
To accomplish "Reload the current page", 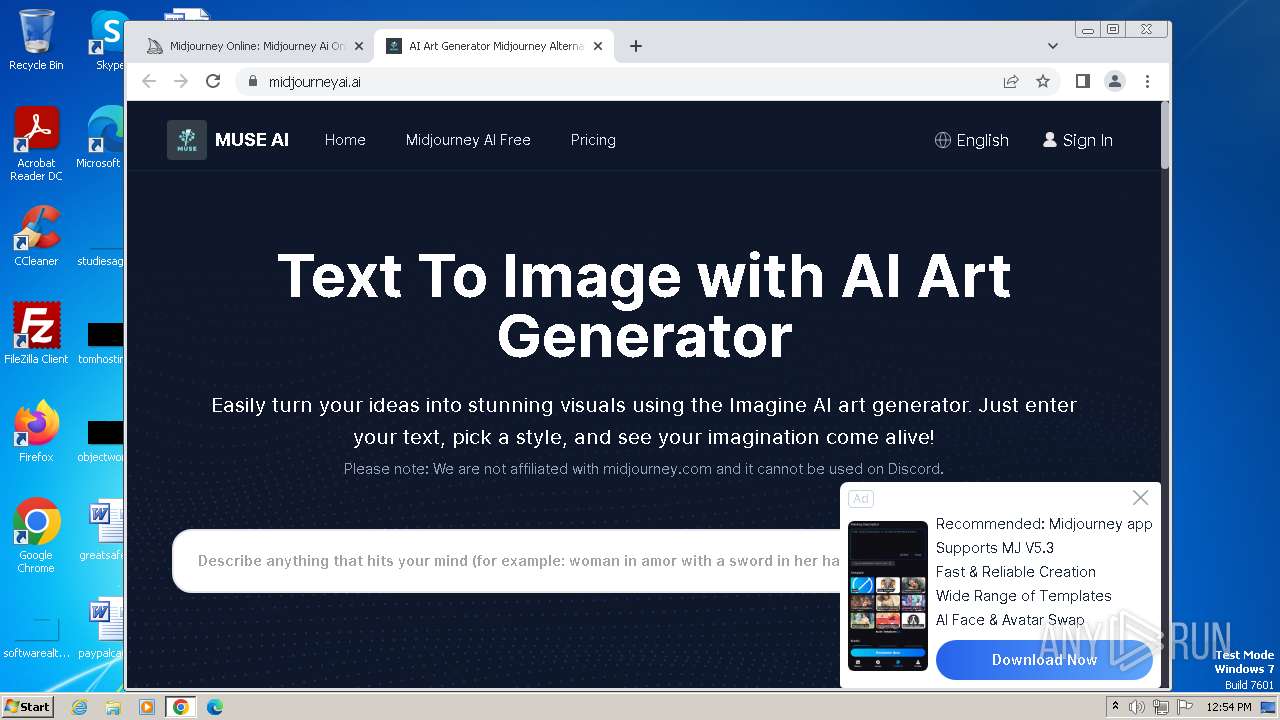I will click(213, 81).
